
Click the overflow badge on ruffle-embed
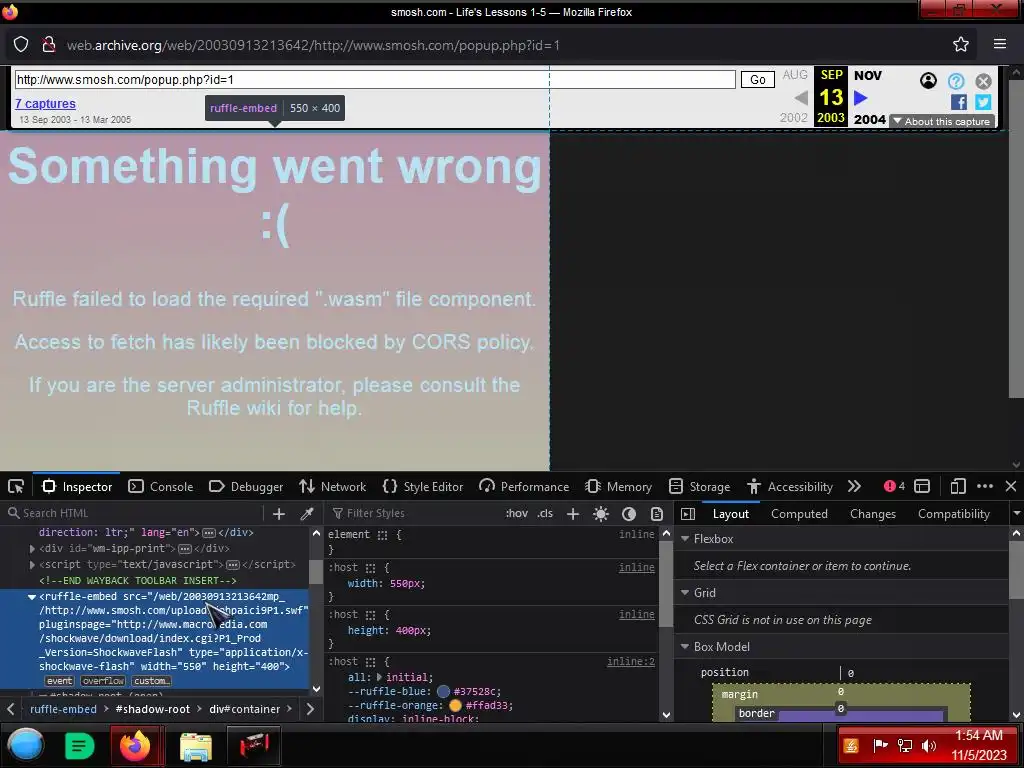click(x=103, y=681)
